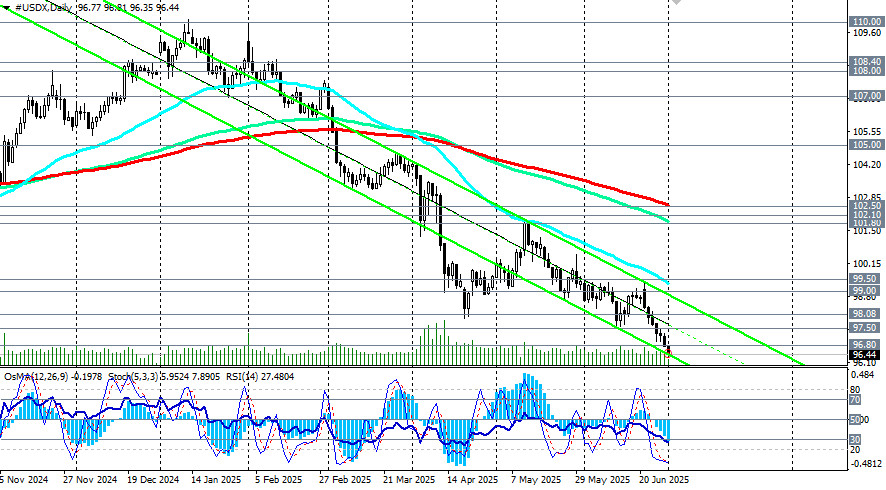886x490 pixels.
Task: Click the 104.20 price scale value
Action: coord(867,164)
